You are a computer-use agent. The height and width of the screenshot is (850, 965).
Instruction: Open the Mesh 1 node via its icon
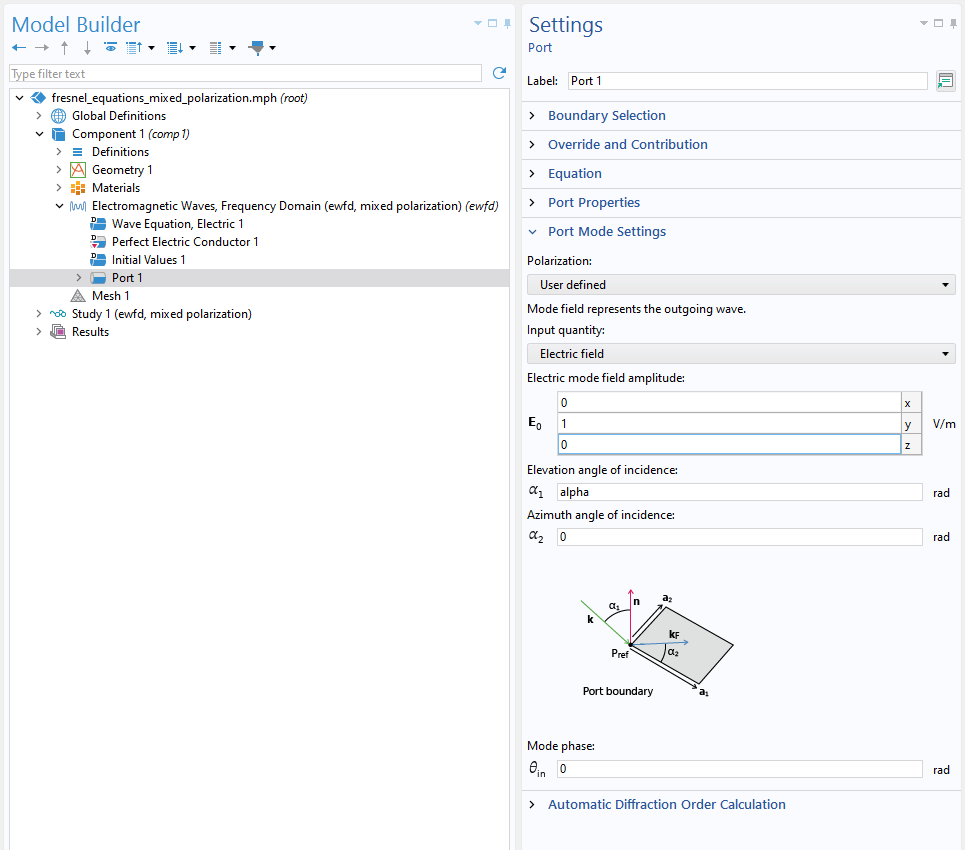[x=78, y=295]
